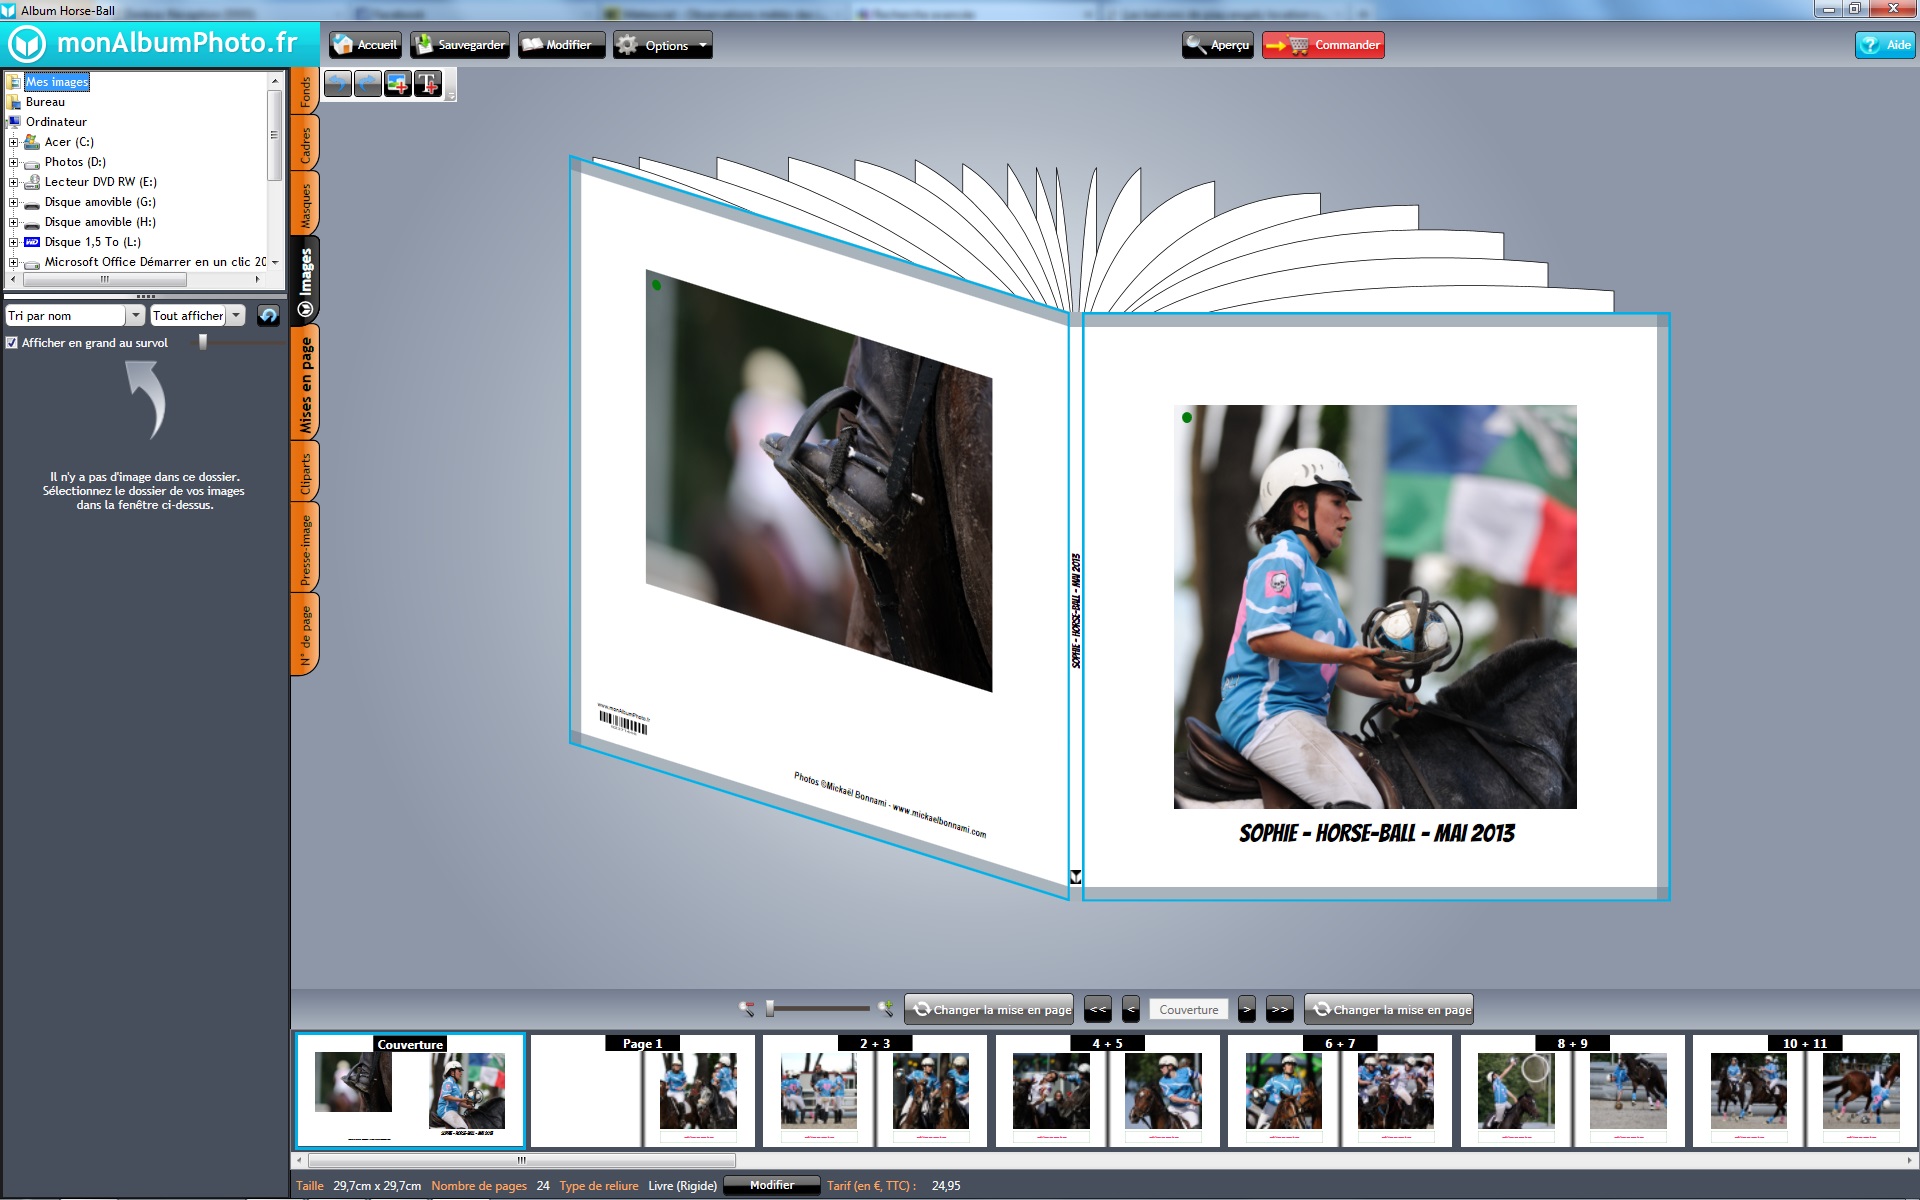Go to previous page with < button
This screenshot has height=1200, width=1920.
tap(1131, 1009)
